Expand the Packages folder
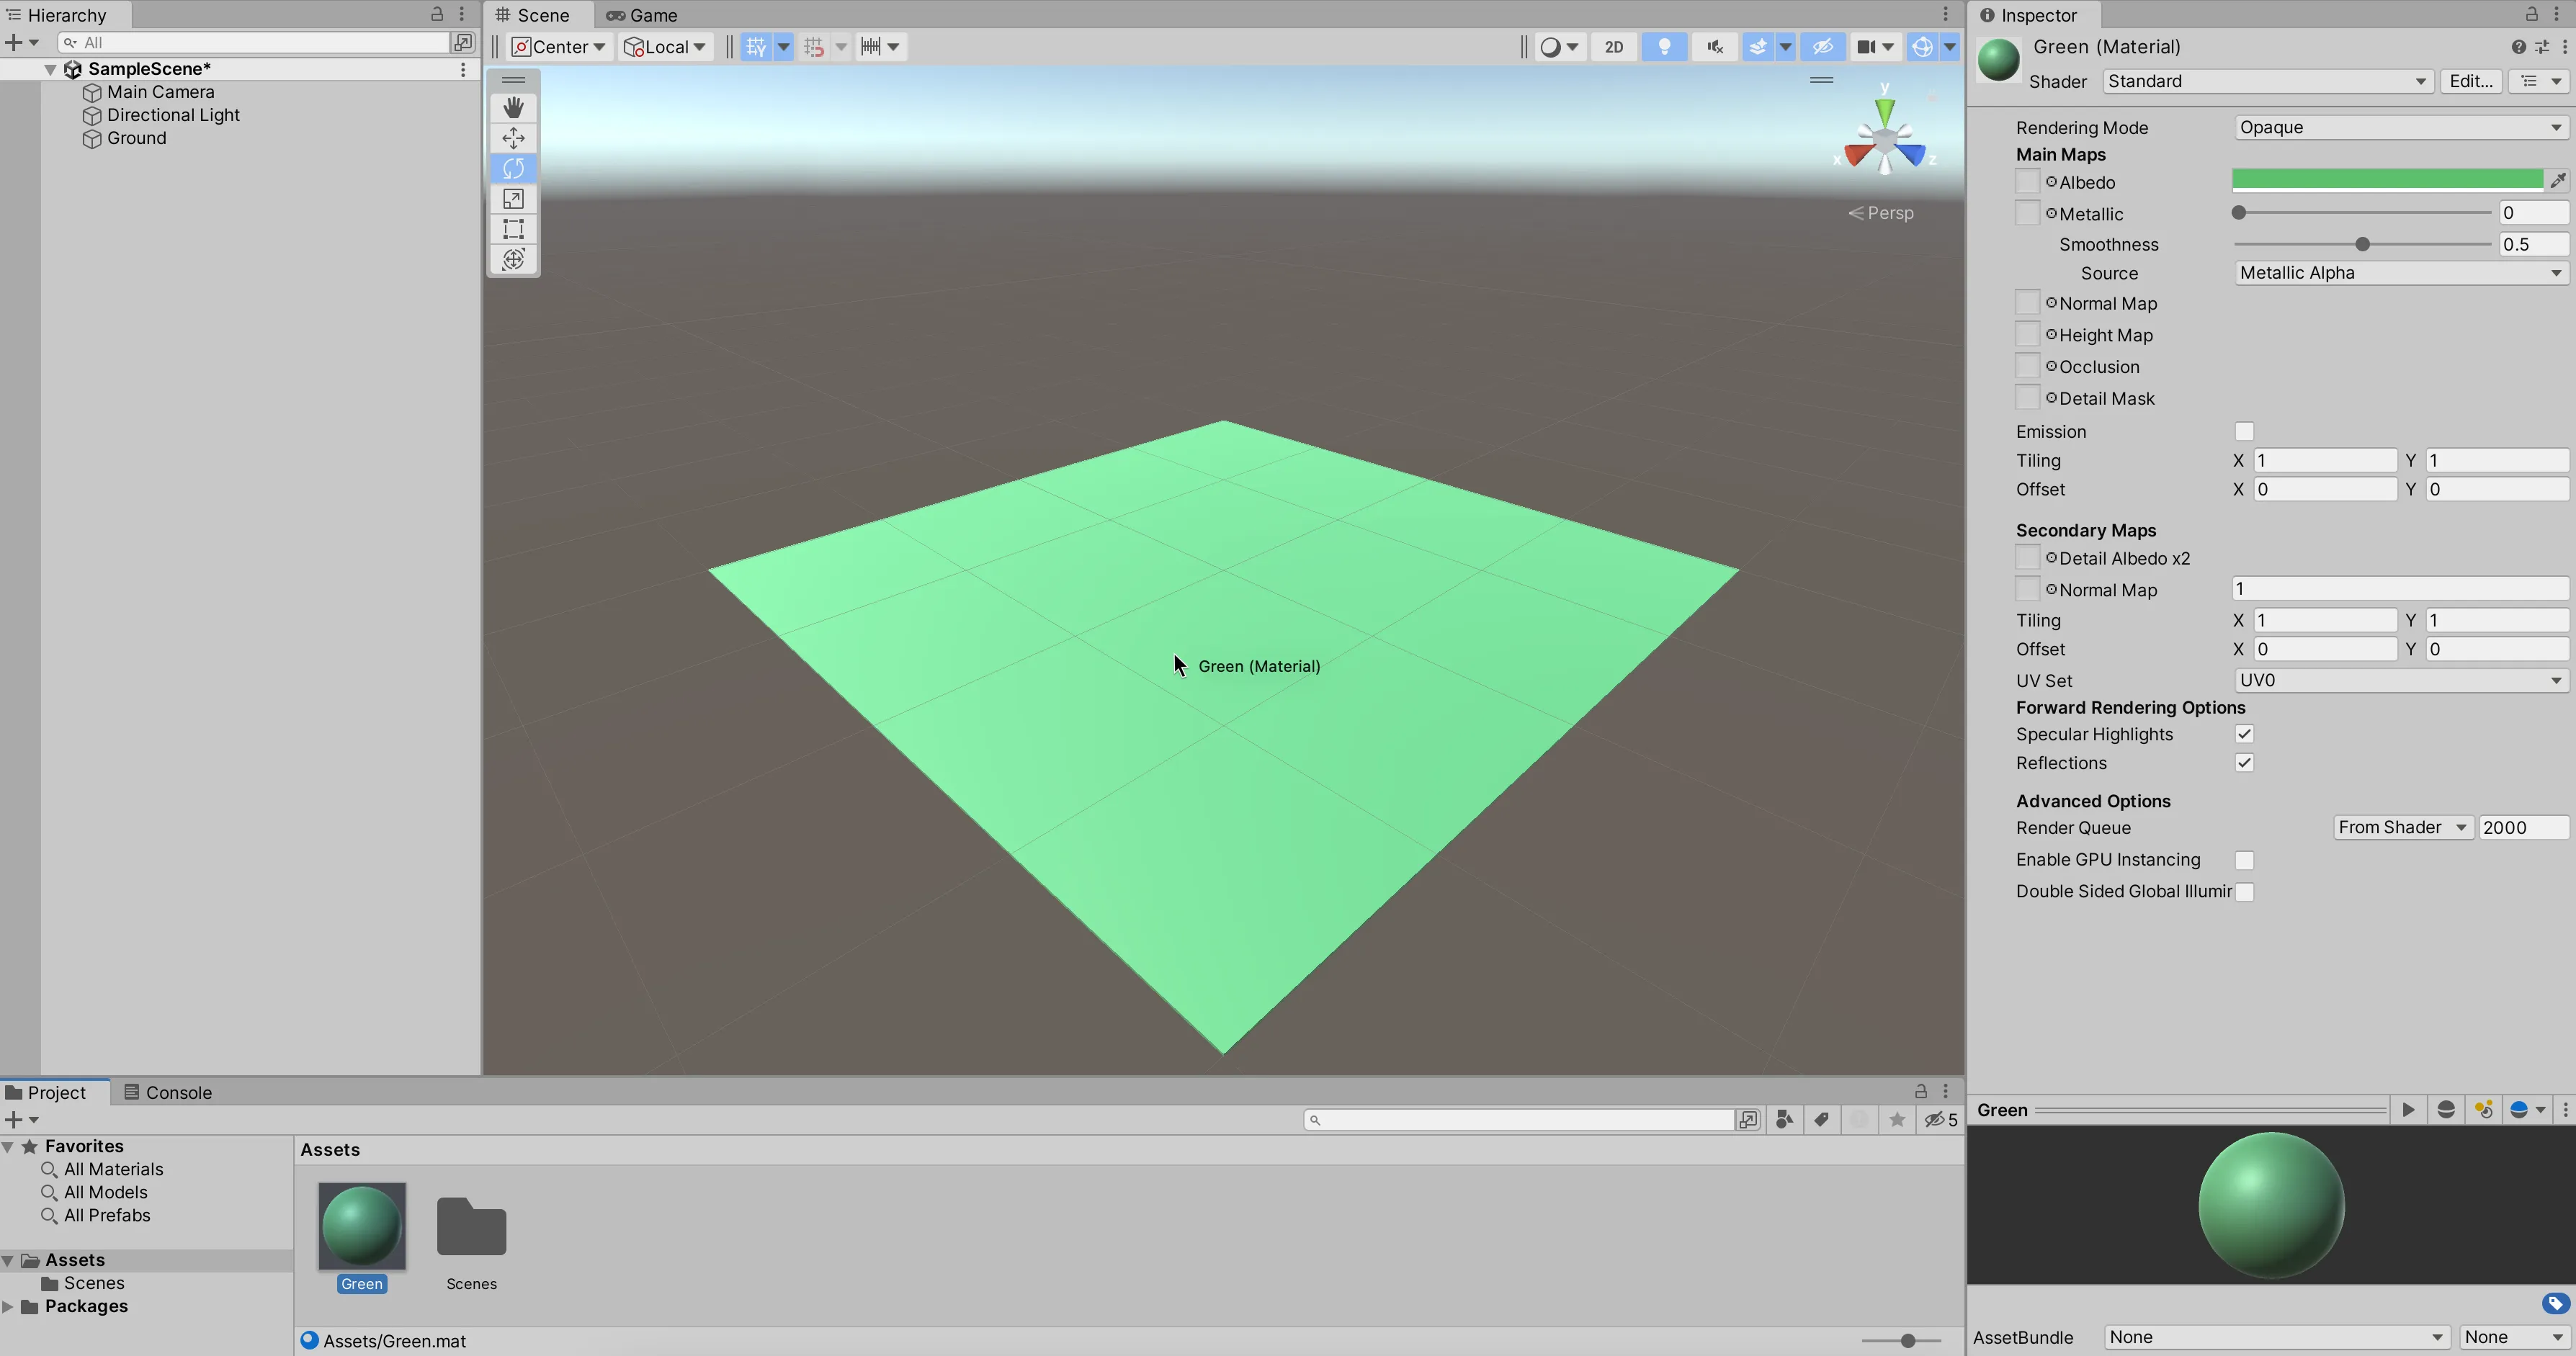 click(x=8, y=1306)
